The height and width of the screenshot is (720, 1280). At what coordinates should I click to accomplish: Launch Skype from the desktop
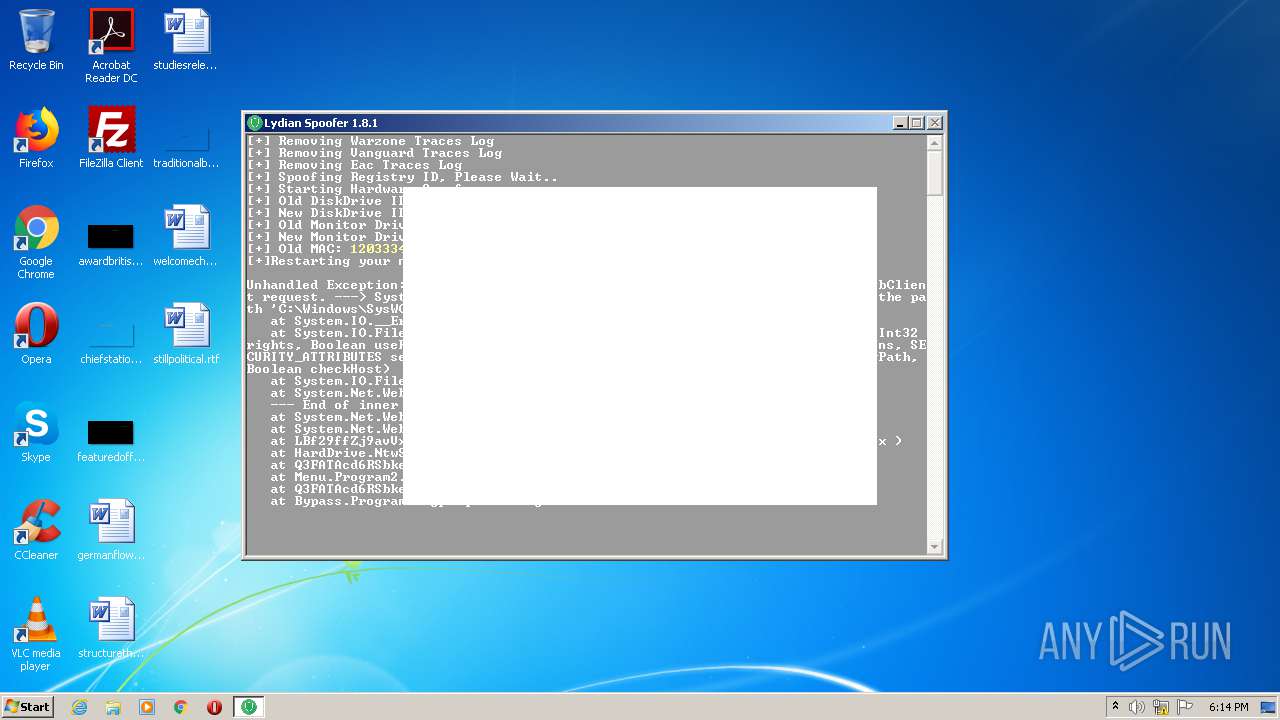36,432
